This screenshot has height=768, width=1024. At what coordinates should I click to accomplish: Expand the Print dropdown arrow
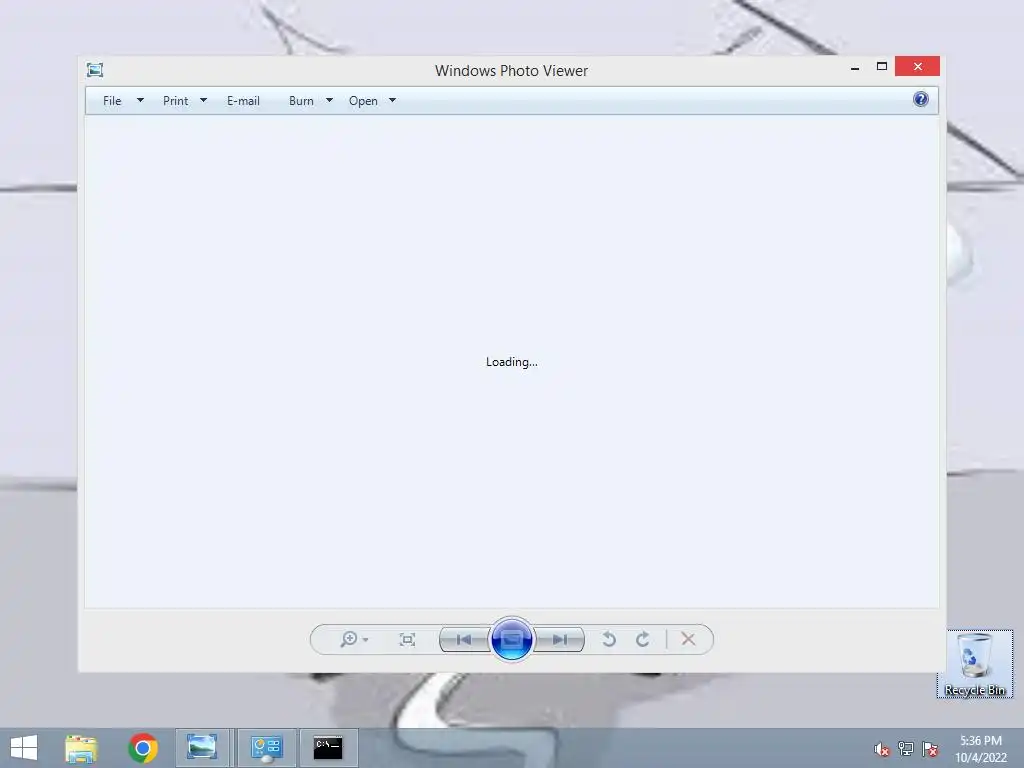click(203, 101)
